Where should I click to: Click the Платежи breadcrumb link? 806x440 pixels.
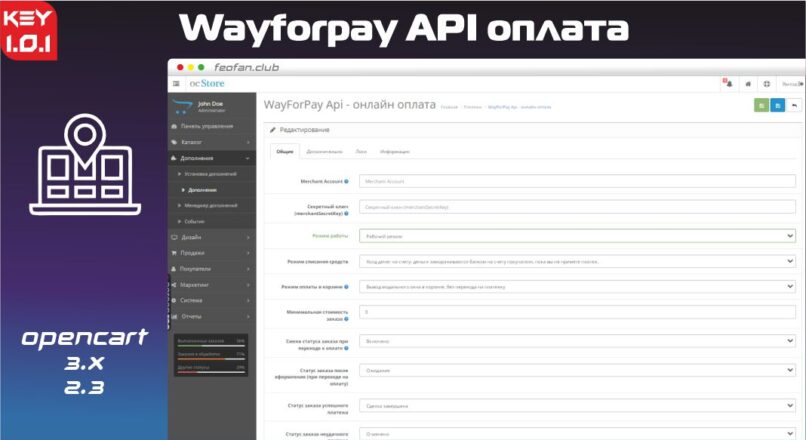pos(473,107)
